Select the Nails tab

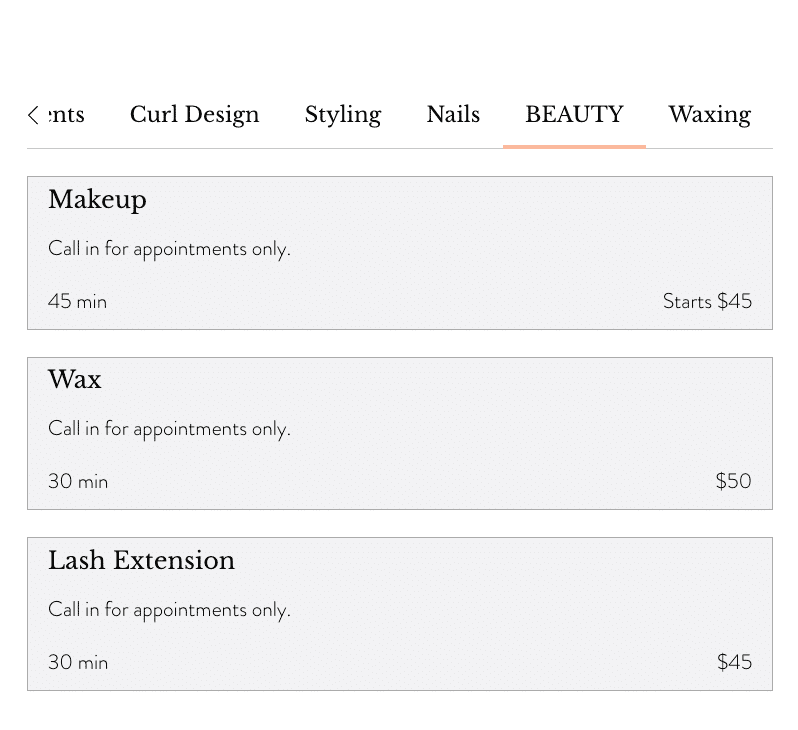pos(453,115)
